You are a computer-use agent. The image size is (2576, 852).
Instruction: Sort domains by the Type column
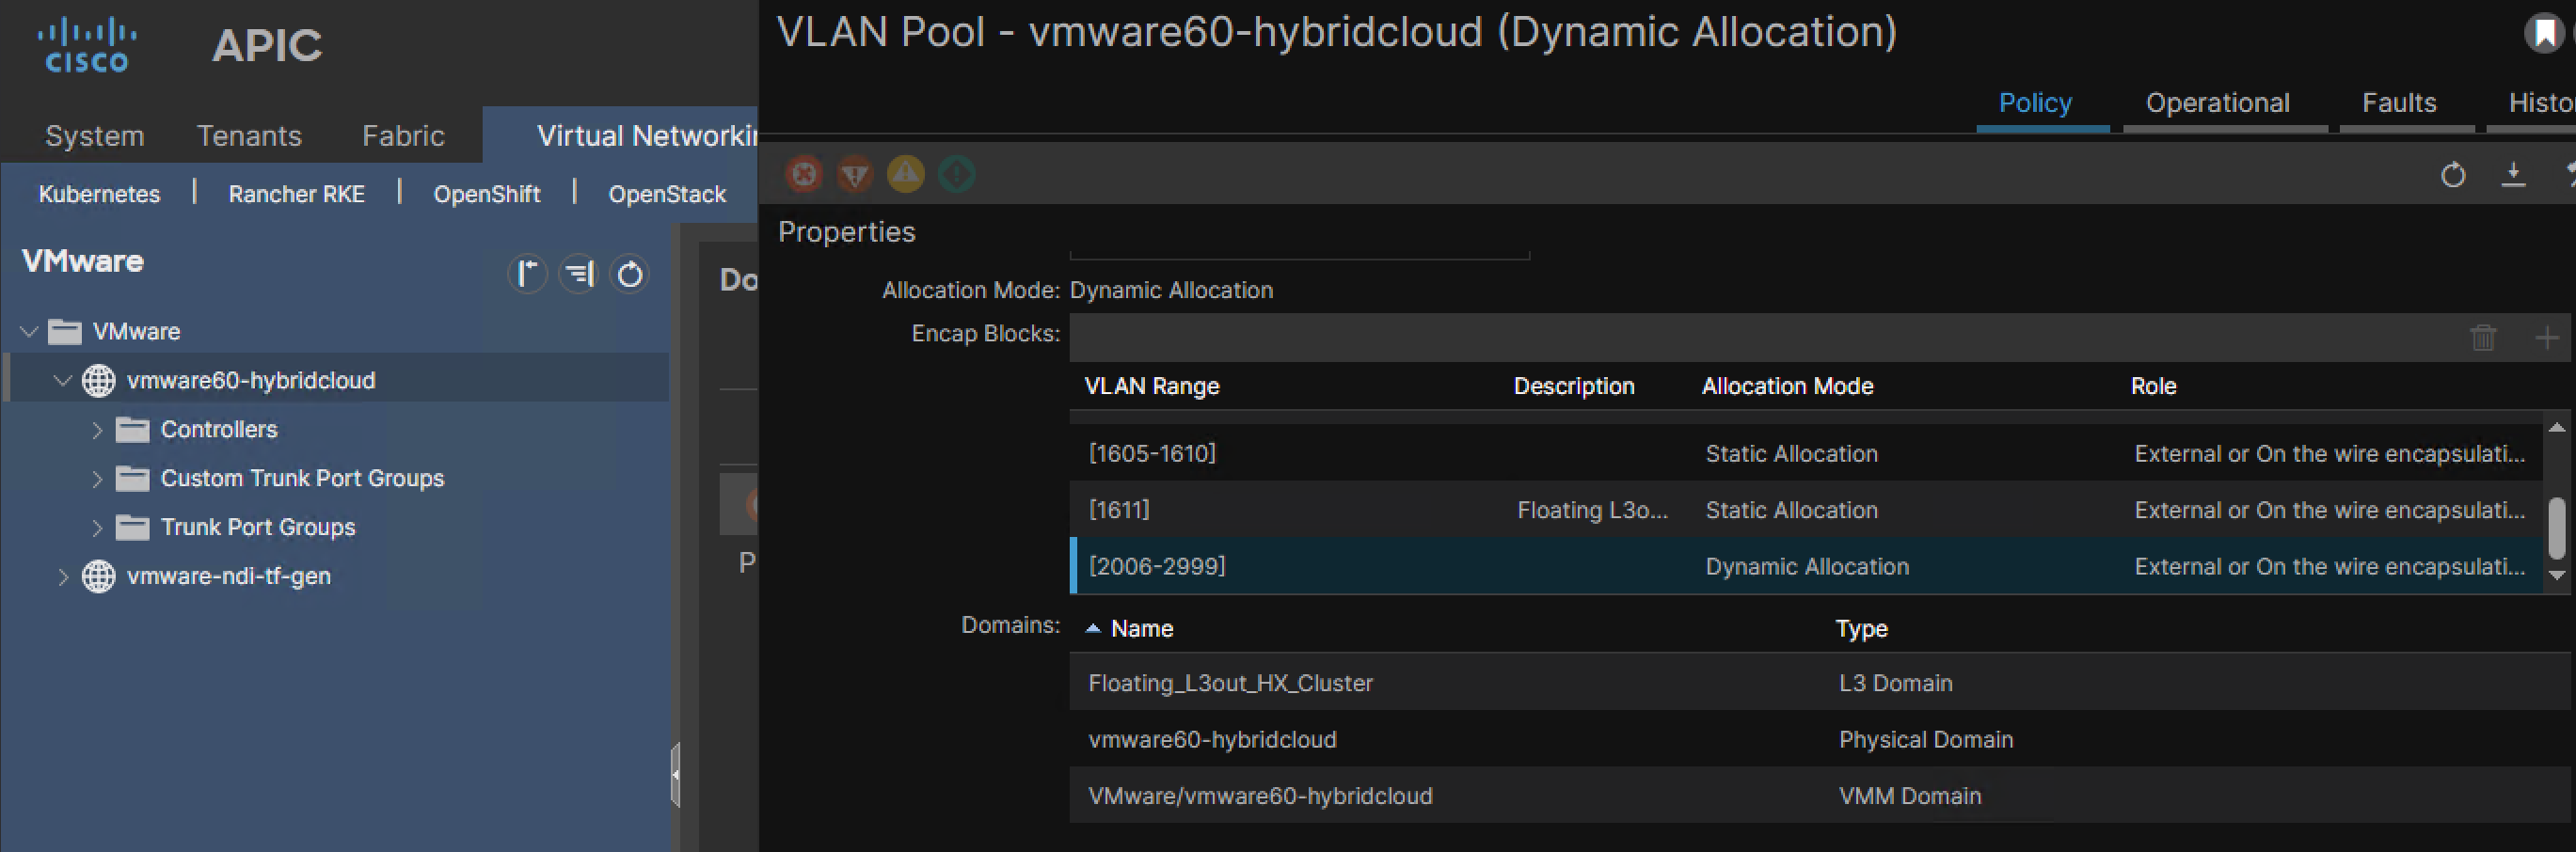1861,628
